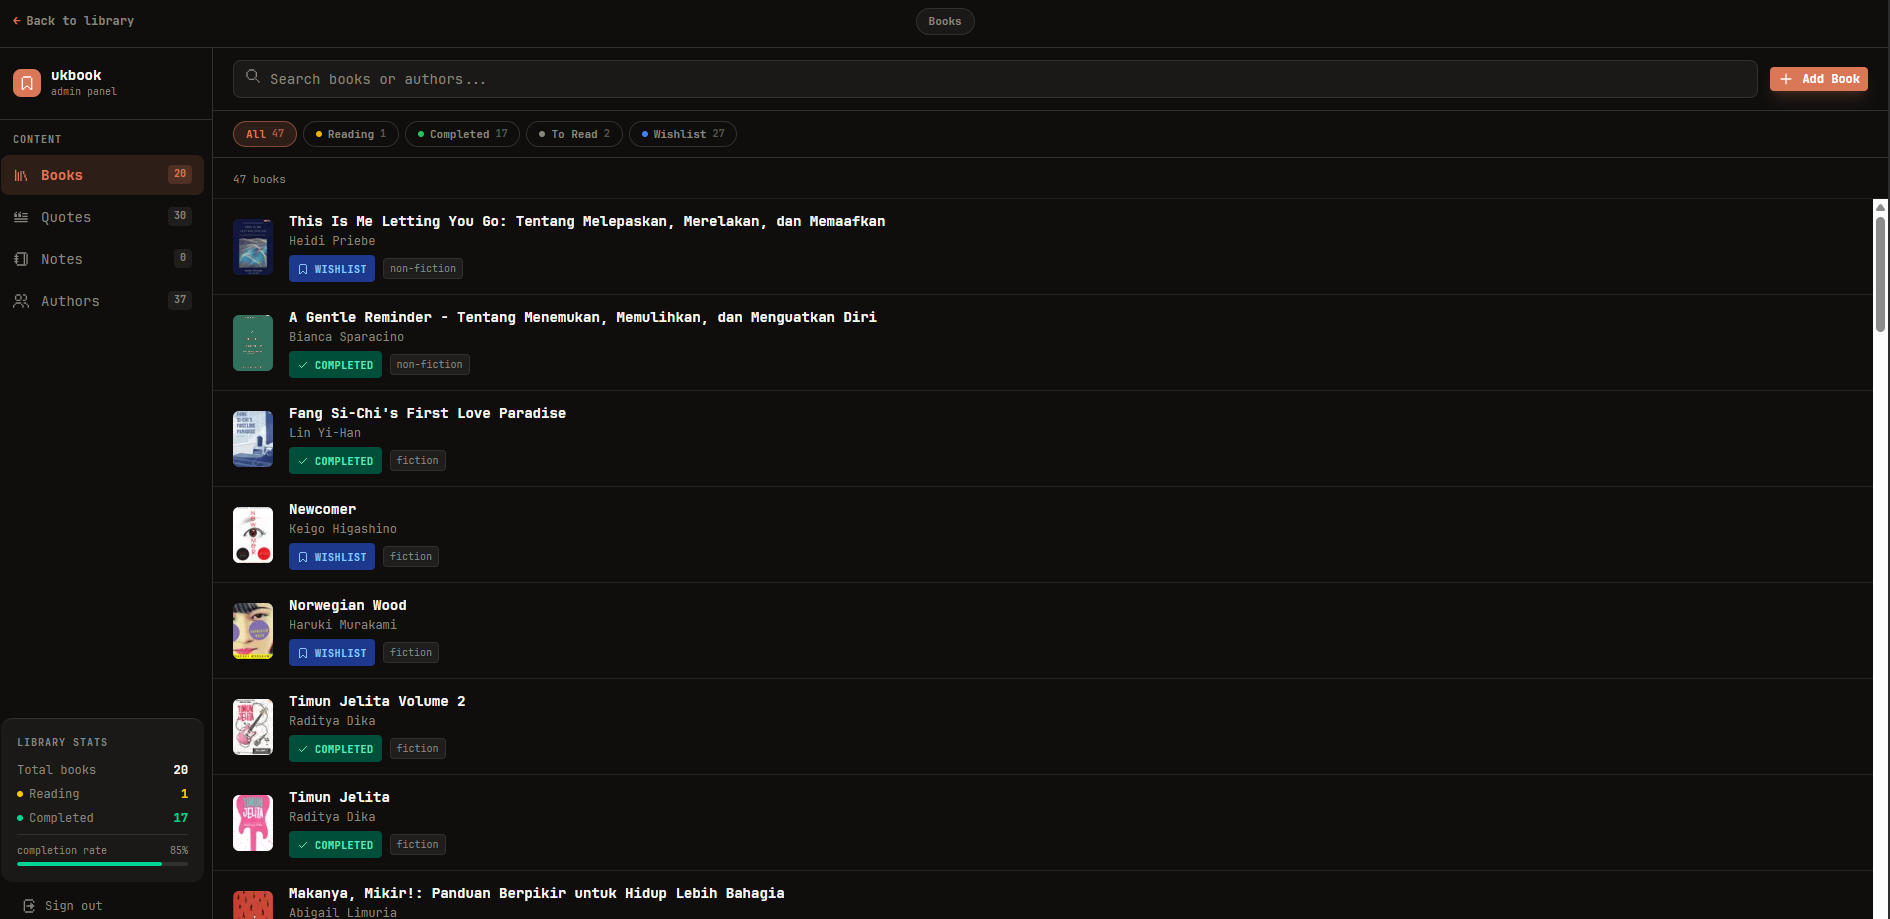Open Fang Si-Chi's First Love Paradise cover
The width and height of the screenshot is (1890, 919).
tap(253, 439)
